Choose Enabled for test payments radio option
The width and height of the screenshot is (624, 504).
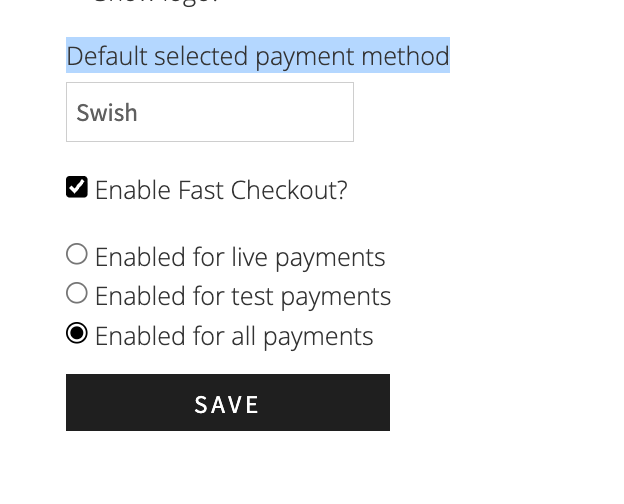[77, 293]
